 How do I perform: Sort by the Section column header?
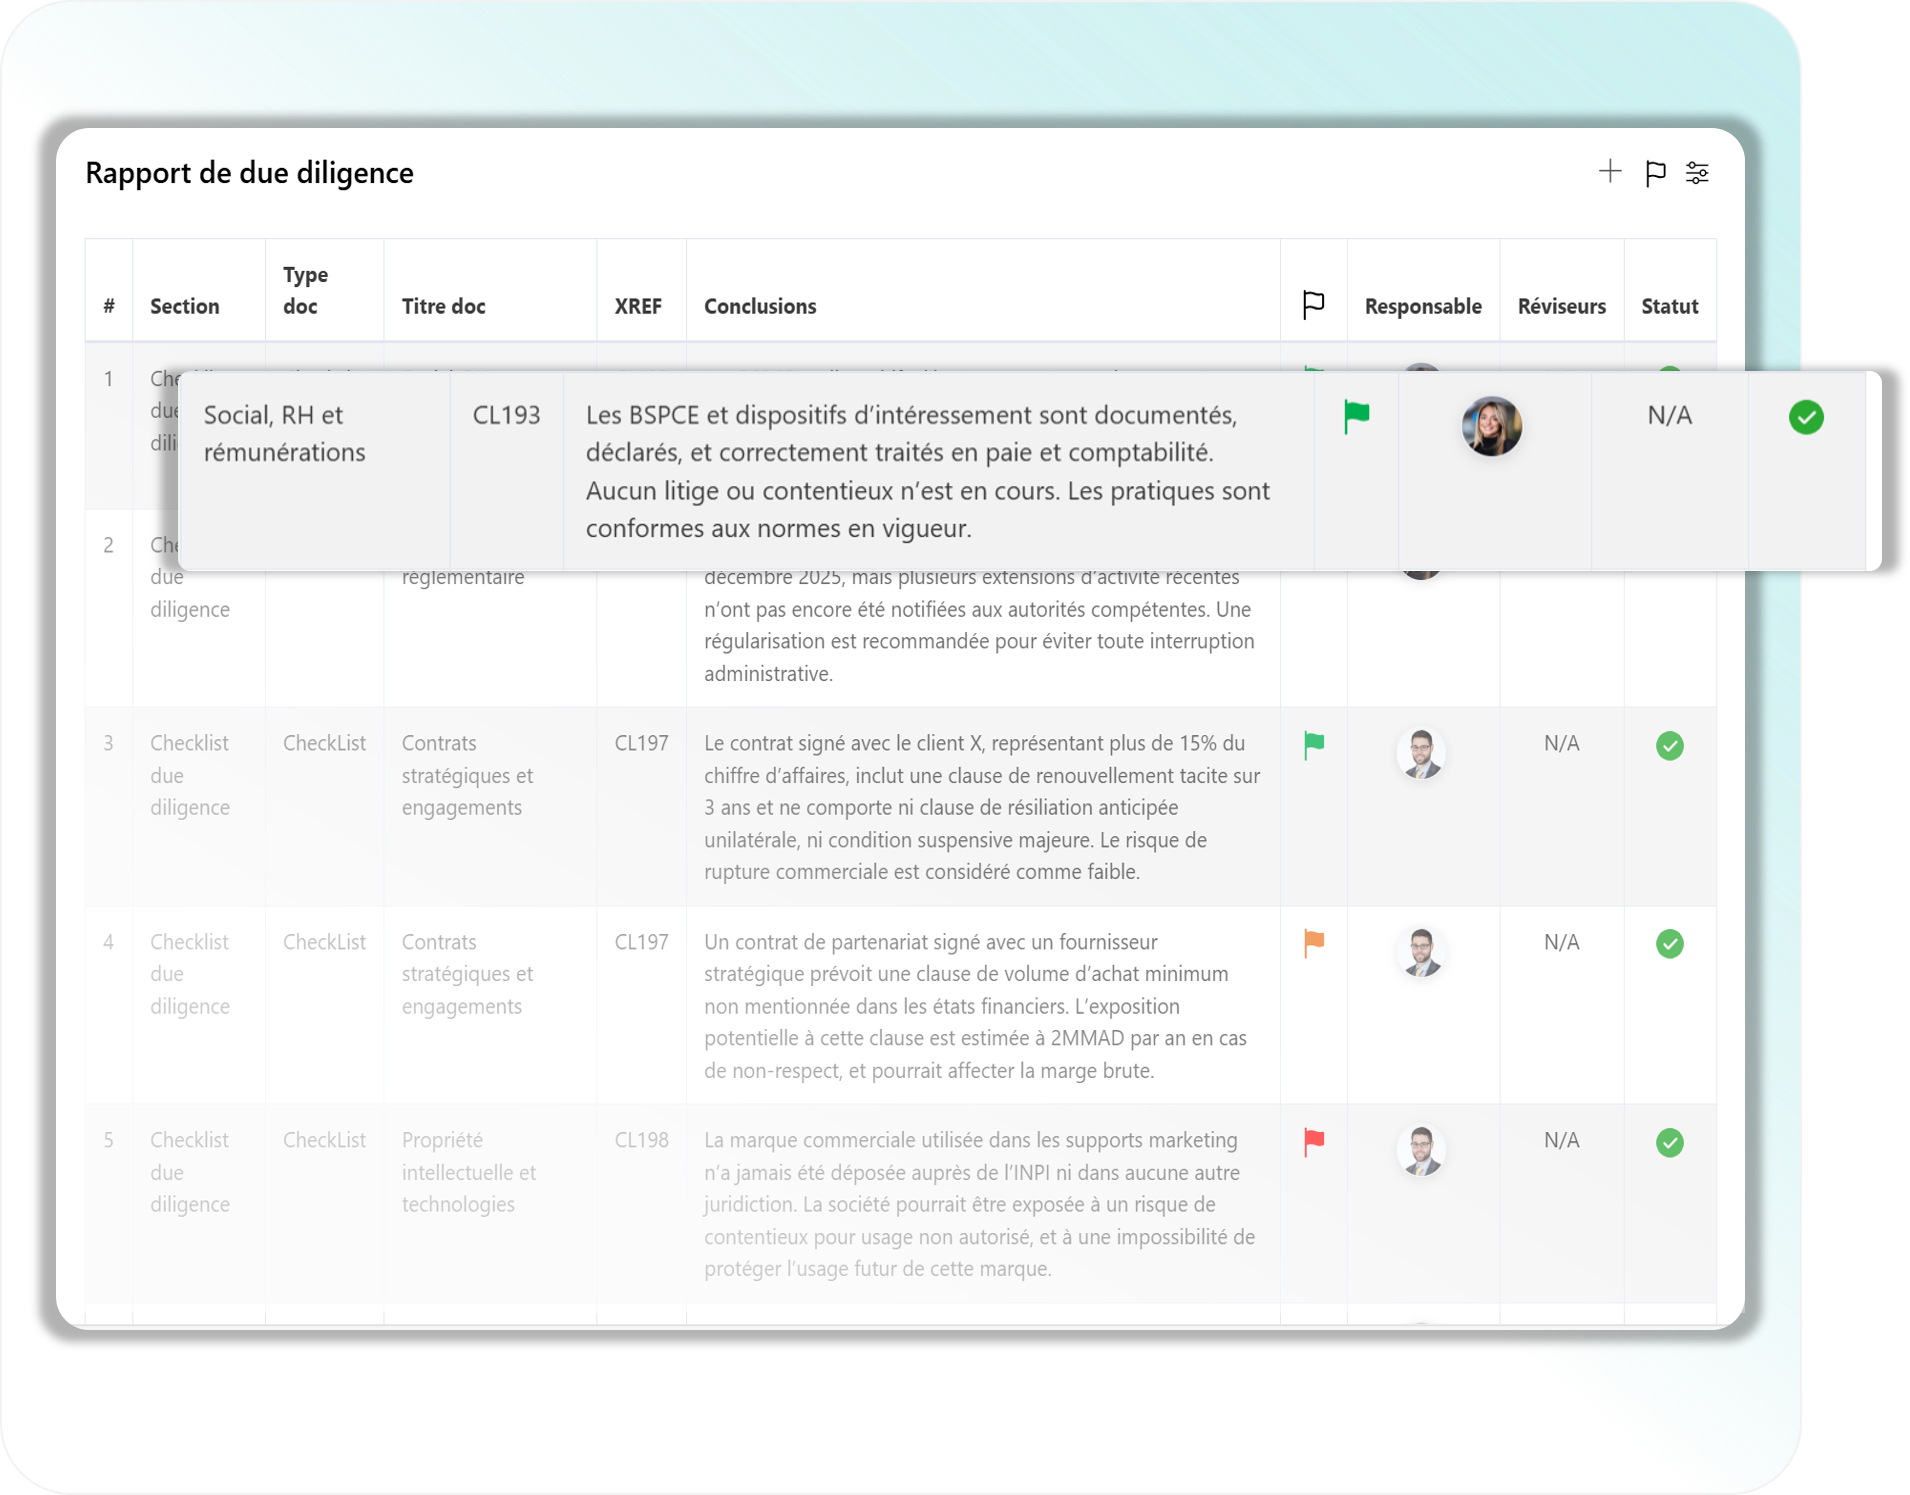(185, 306)
